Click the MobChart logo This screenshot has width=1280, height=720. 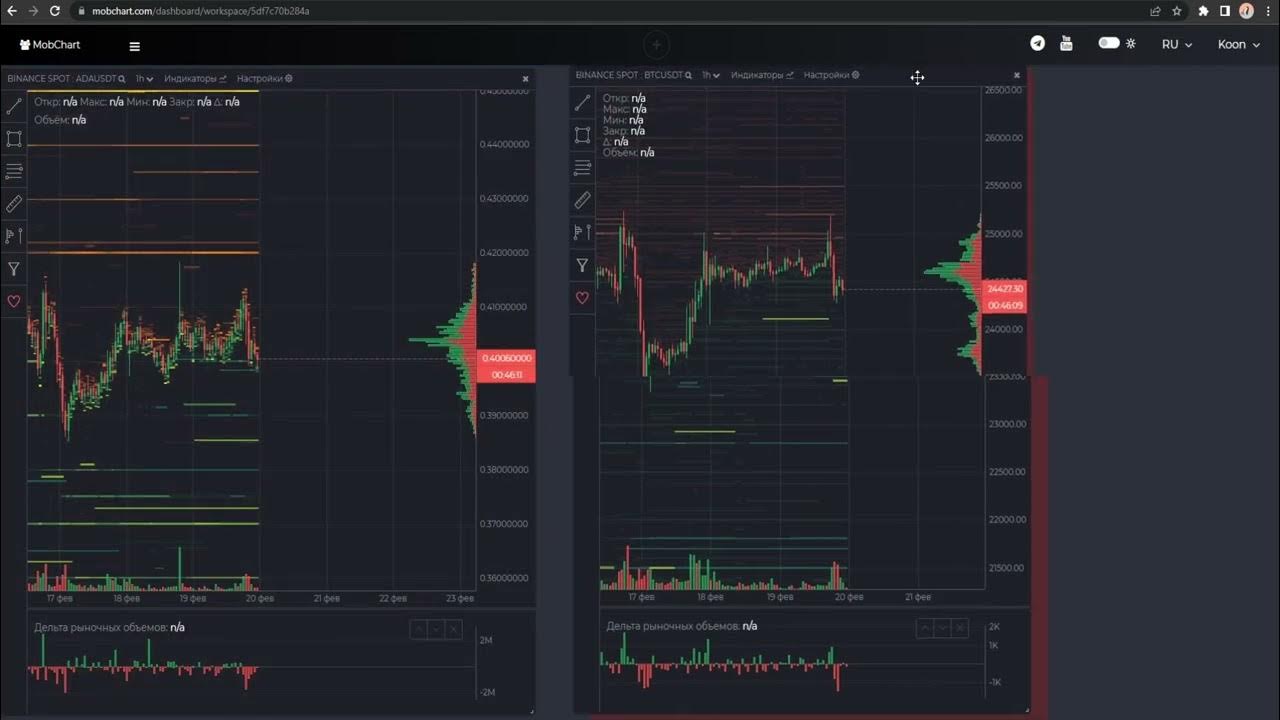click(50, 45)
